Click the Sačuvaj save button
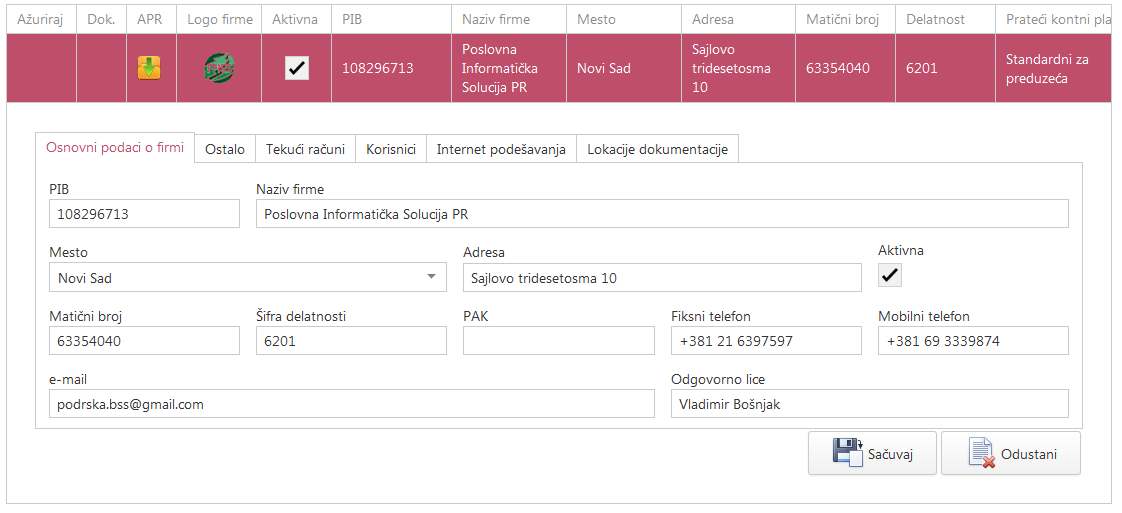The image size is (1122, 513). (872, 454)
